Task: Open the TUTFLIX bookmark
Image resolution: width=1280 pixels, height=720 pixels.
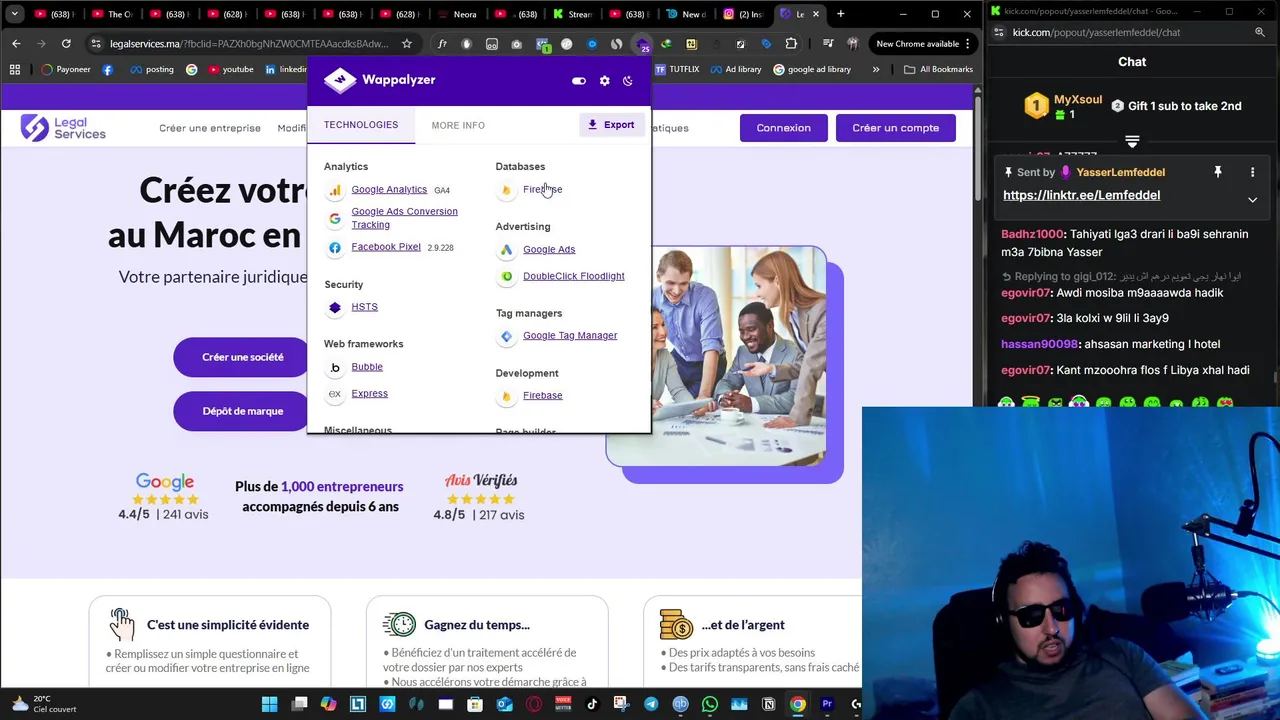Action: coord(676,70)
